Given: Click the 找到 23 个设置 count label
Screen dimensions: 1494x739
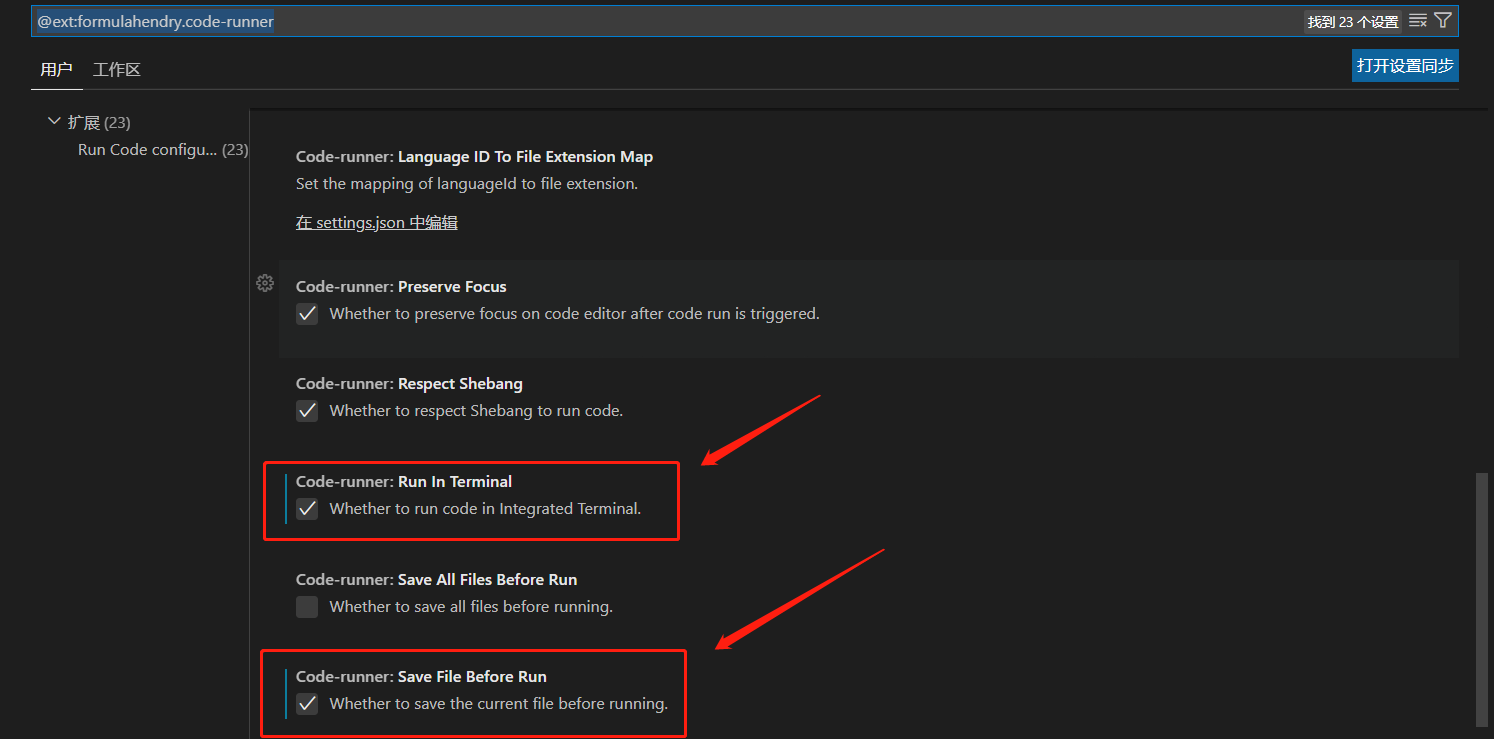Looking at the screenshot, I should click(x=1353, y=21).
